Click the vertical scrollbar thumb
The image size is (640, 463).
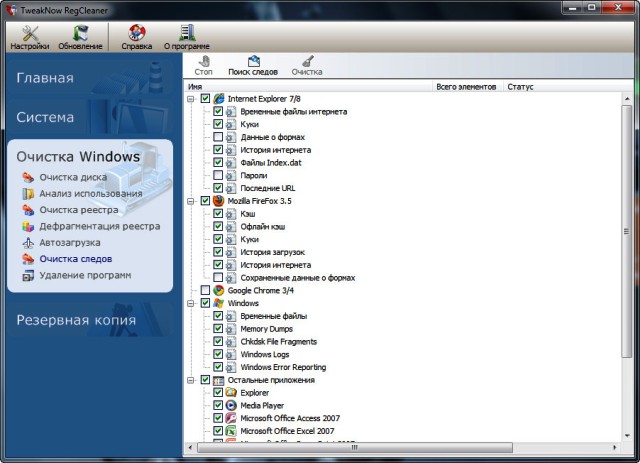(x=627, y=232)
